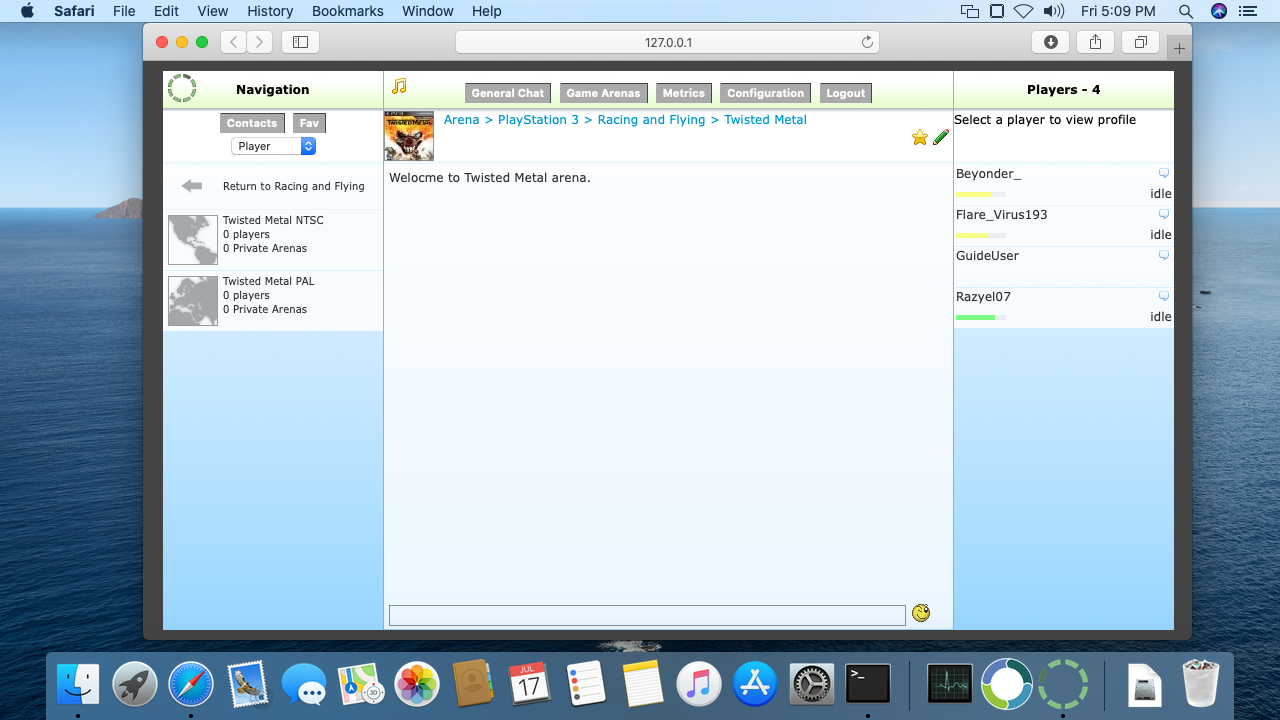Open Safari downloads popover

pos(1050,42)
